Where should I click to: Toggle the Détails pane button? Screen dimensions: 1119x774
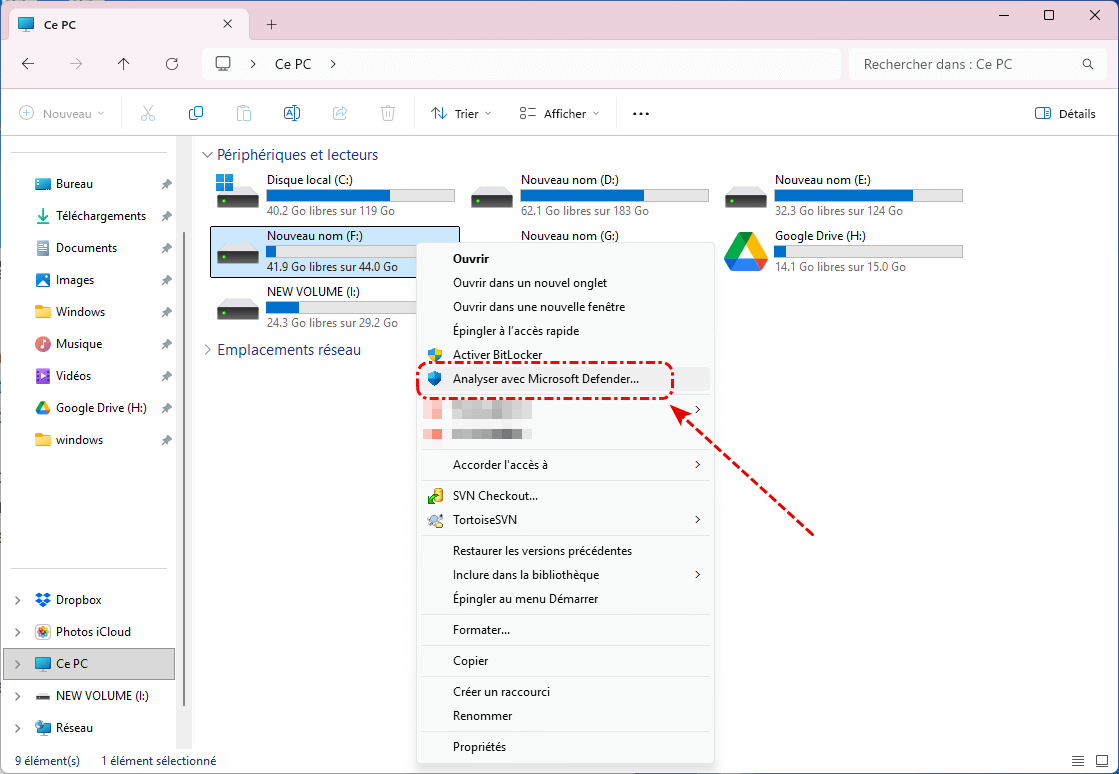1065,114
